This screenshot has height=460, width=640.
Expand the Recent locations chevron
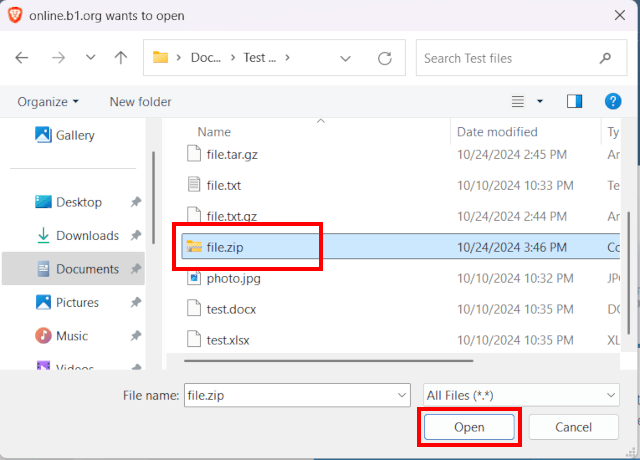click(90, 58)
